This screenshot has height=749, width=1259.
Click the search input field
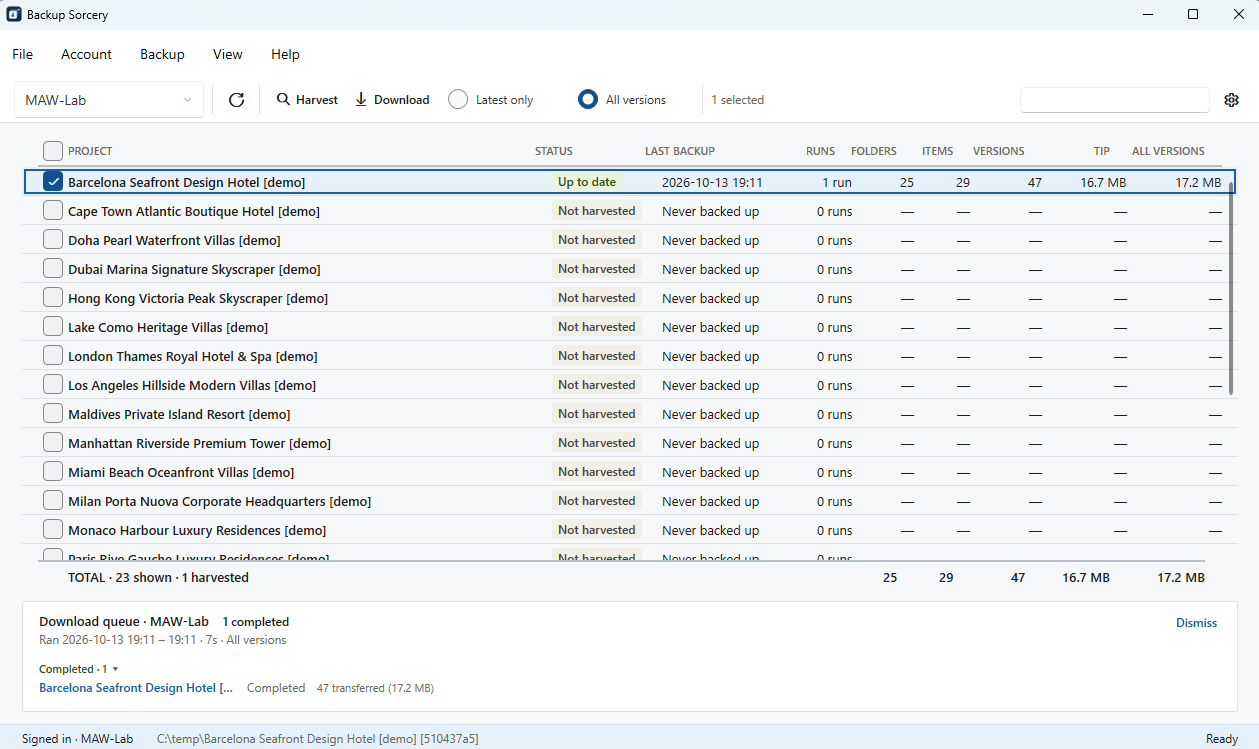tap(1114, 100)
